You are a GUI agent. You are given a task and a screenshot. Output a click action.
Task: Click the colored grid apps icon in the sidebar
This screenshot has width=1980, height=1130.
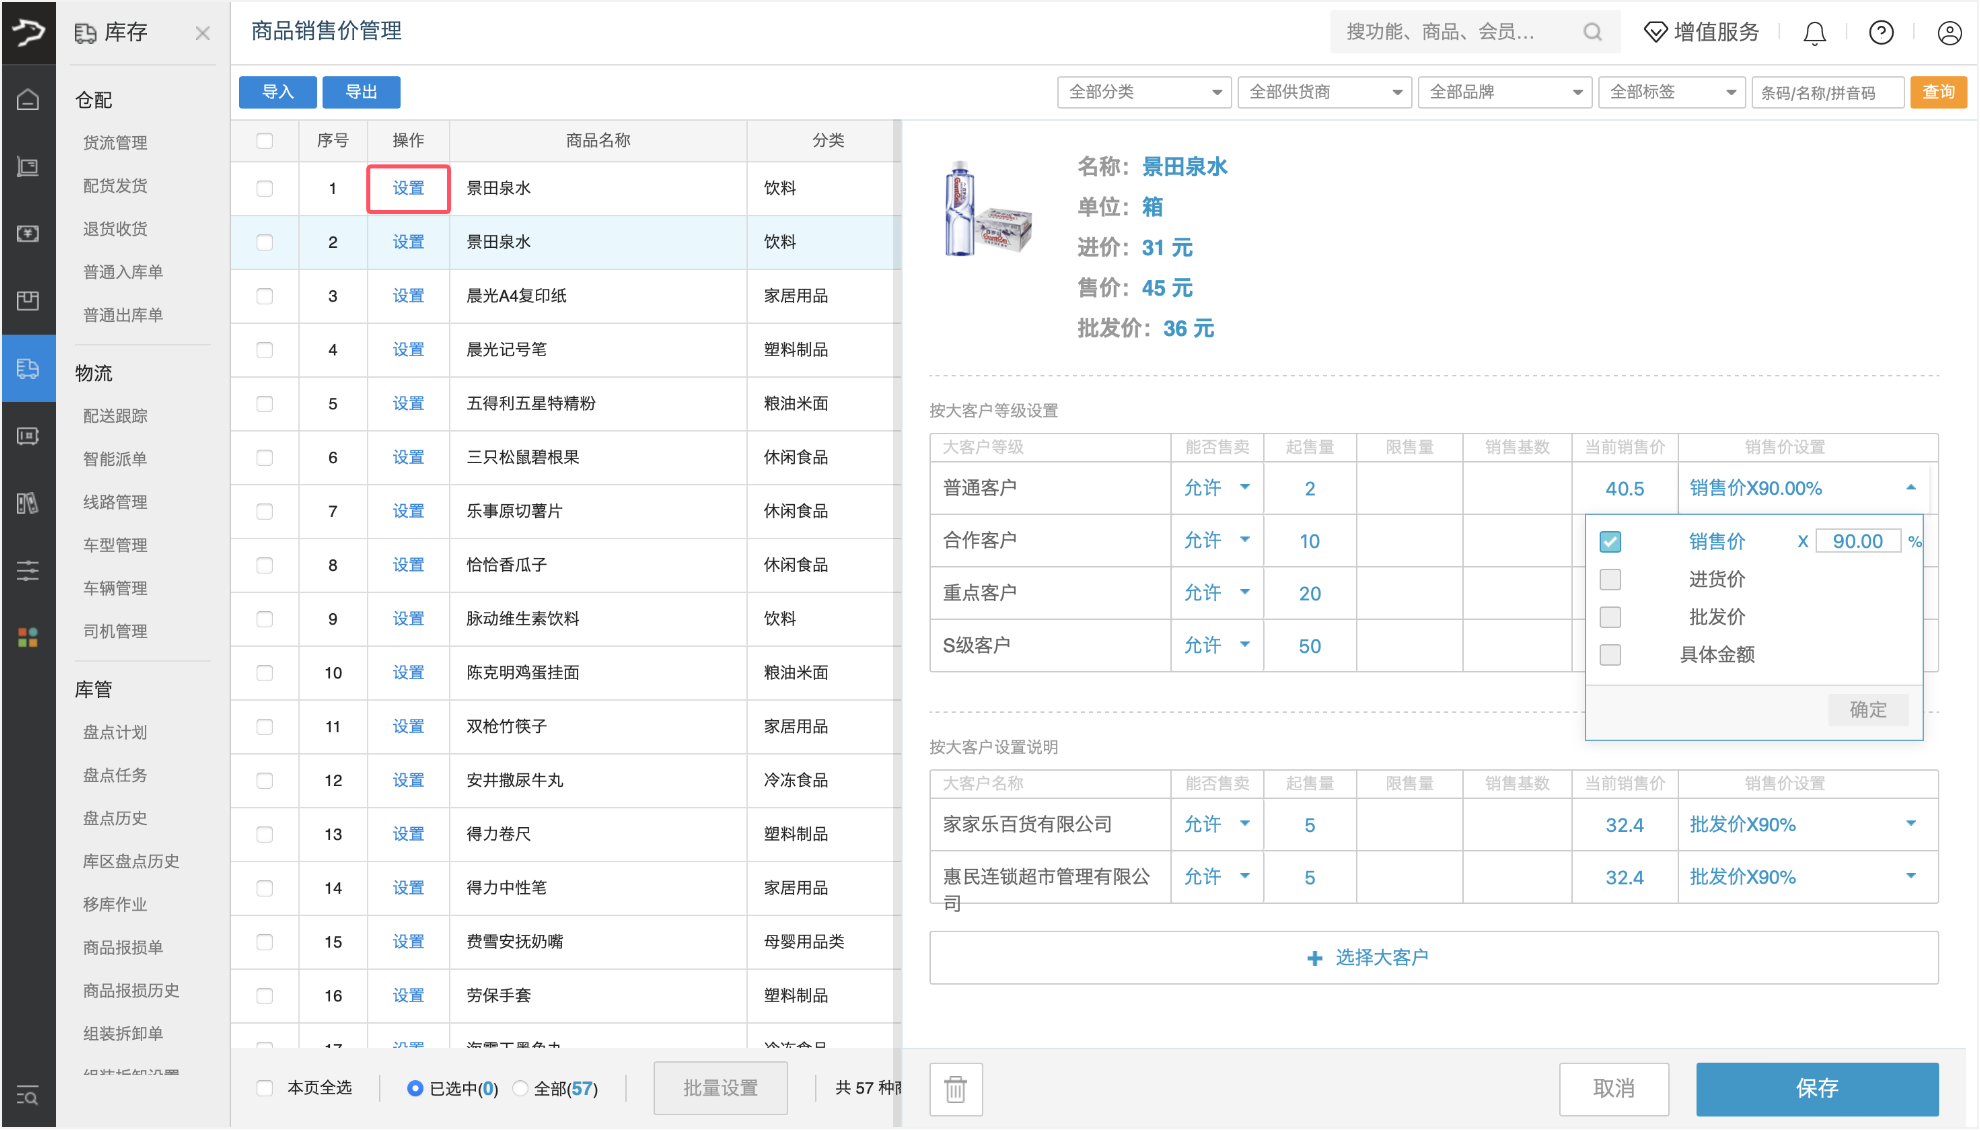pos(28,637)
